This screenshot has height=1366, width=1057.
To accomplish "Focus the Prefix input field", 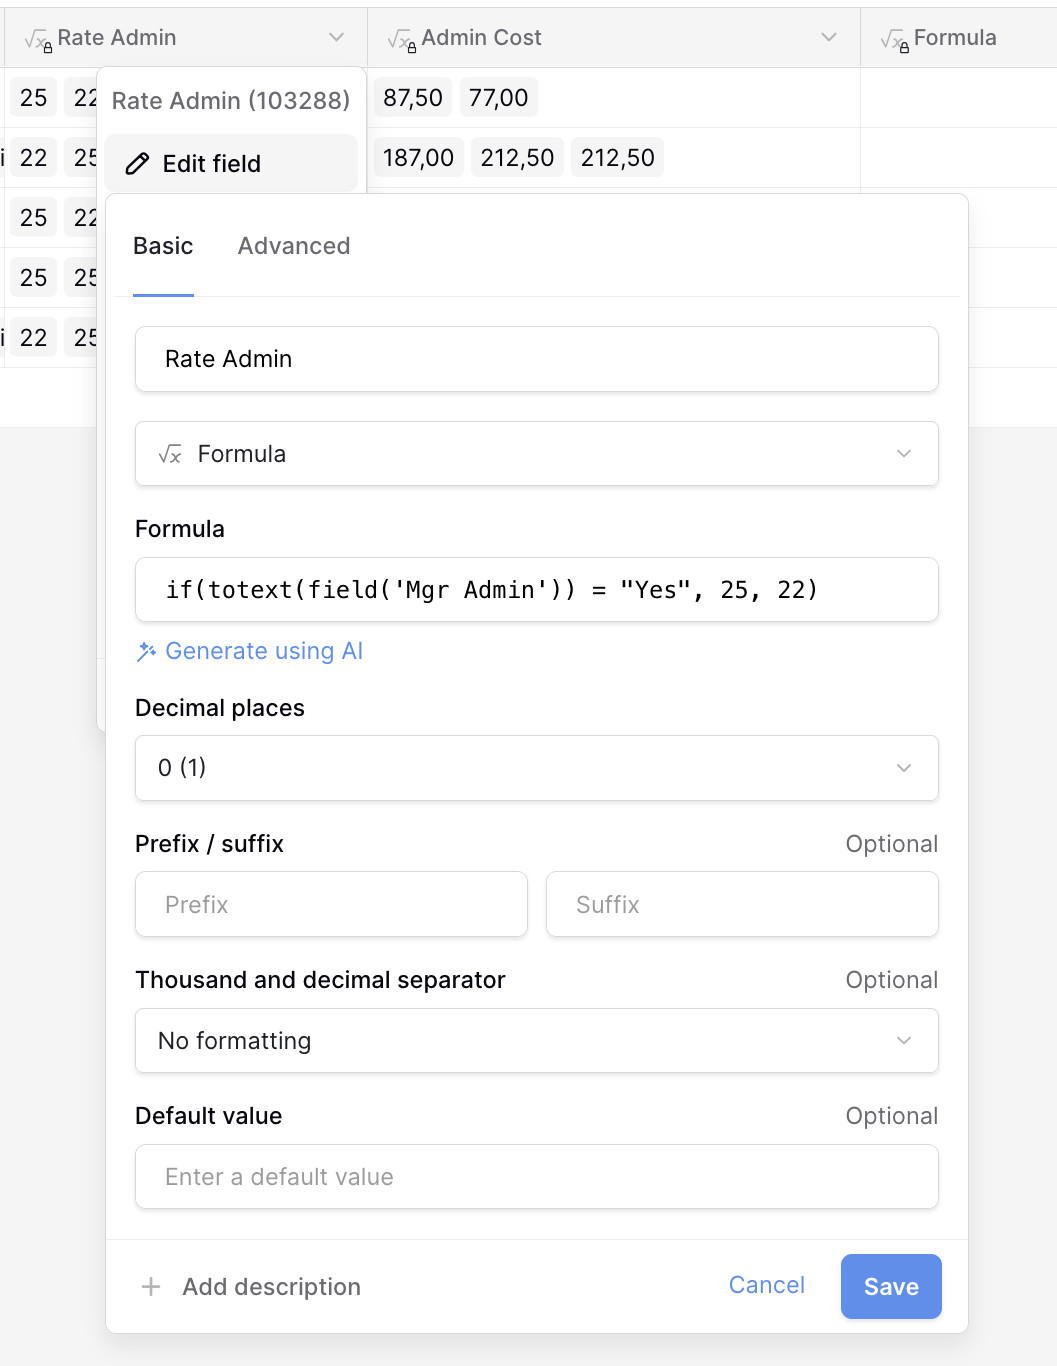I will [331, 905].
